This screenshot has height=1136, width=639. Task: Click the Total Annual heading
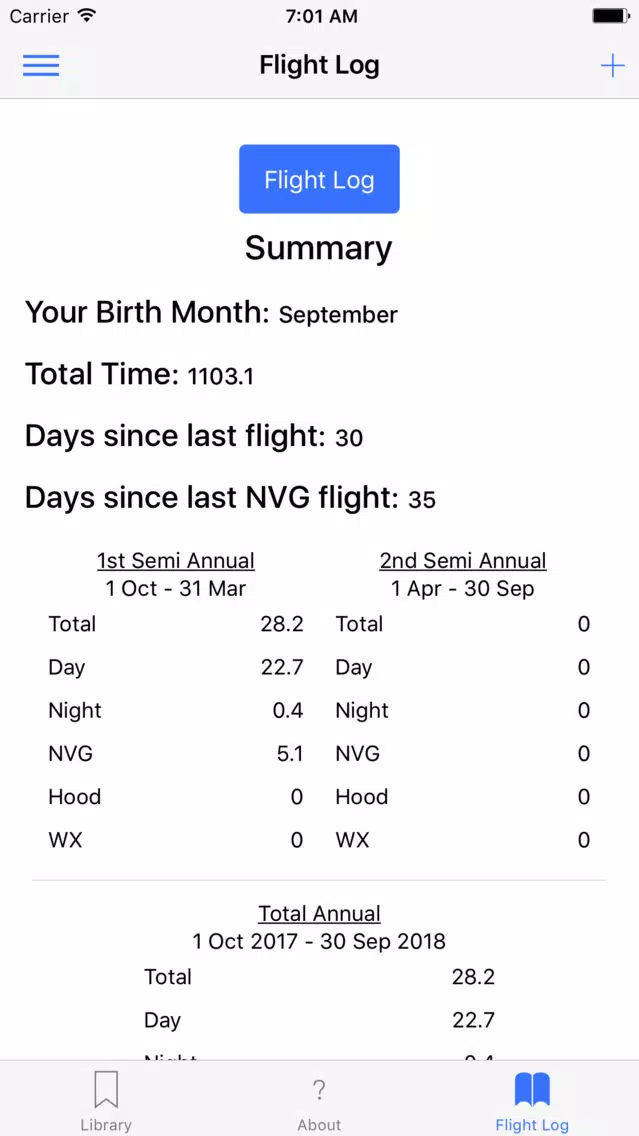click(320, 913)
